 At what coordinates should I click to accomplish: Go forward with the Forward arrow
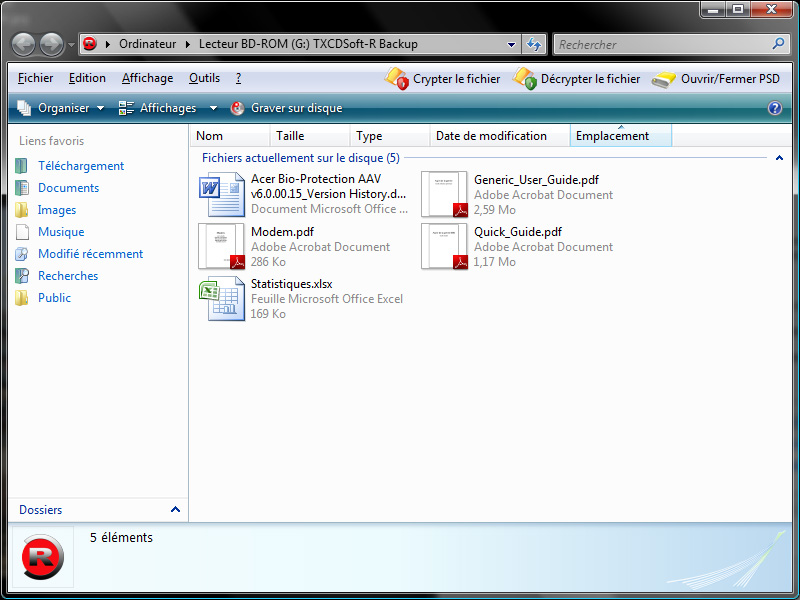(x=52, y=44)
